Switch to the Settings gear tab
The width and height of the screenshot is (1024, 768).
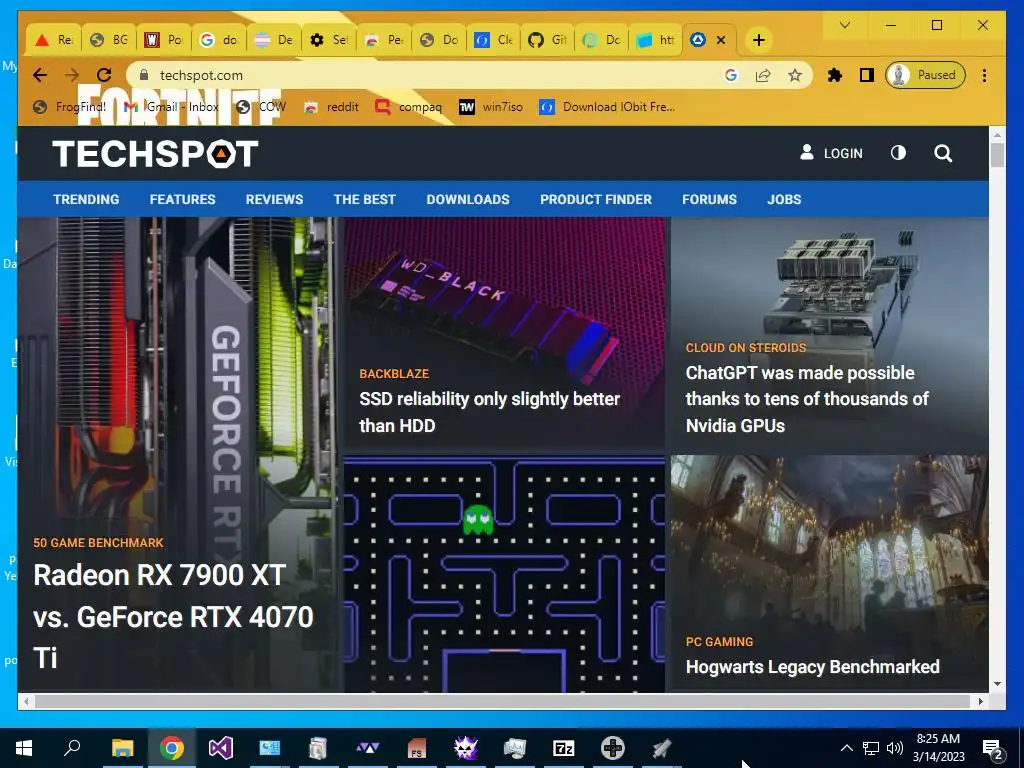(x=328, y=40)
